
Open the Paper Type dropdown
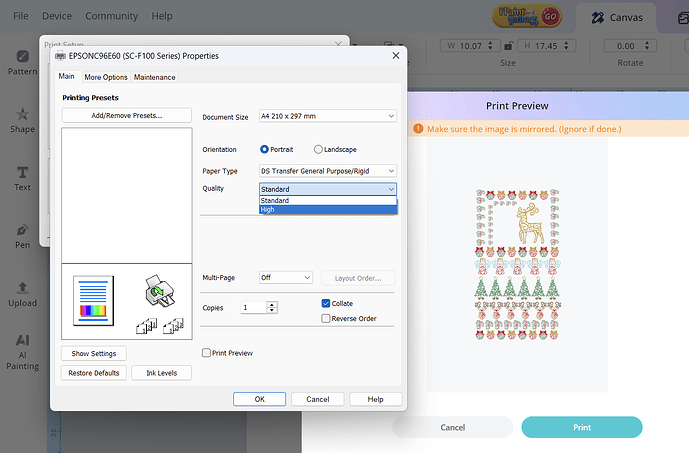coord(327,171)
